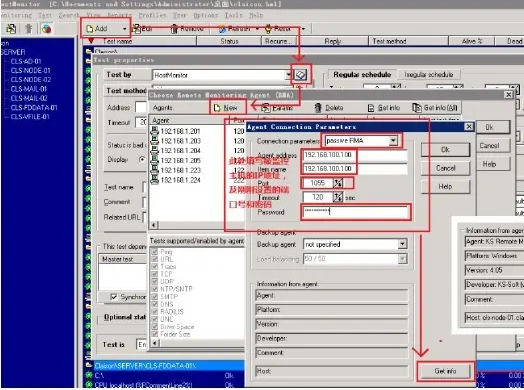Screen dimensions: 524x390
Task: Select agent icon for 192.168.1.223
Action: pyautogui.click(x=155, y=170)
